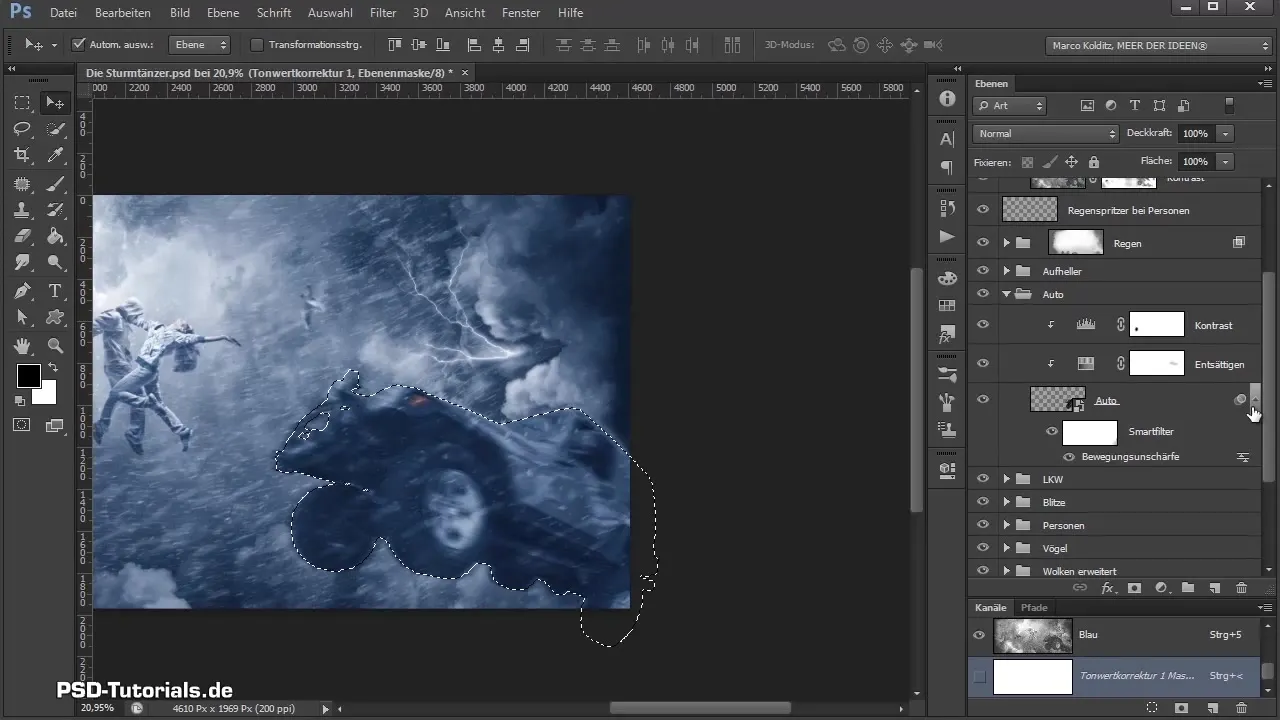Open the Fenster menu
The image size is (1280, 720).
point(522,13)
